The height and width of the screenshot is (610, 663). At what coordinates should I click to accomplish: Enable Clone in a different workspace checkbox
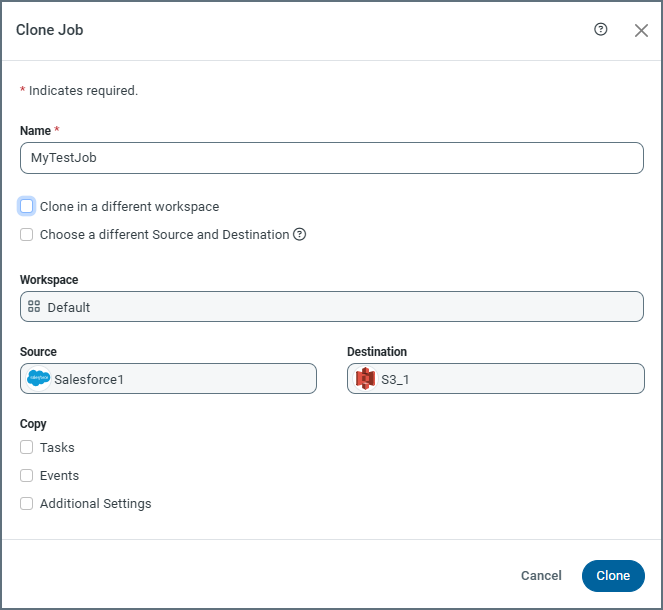[27, 206]
